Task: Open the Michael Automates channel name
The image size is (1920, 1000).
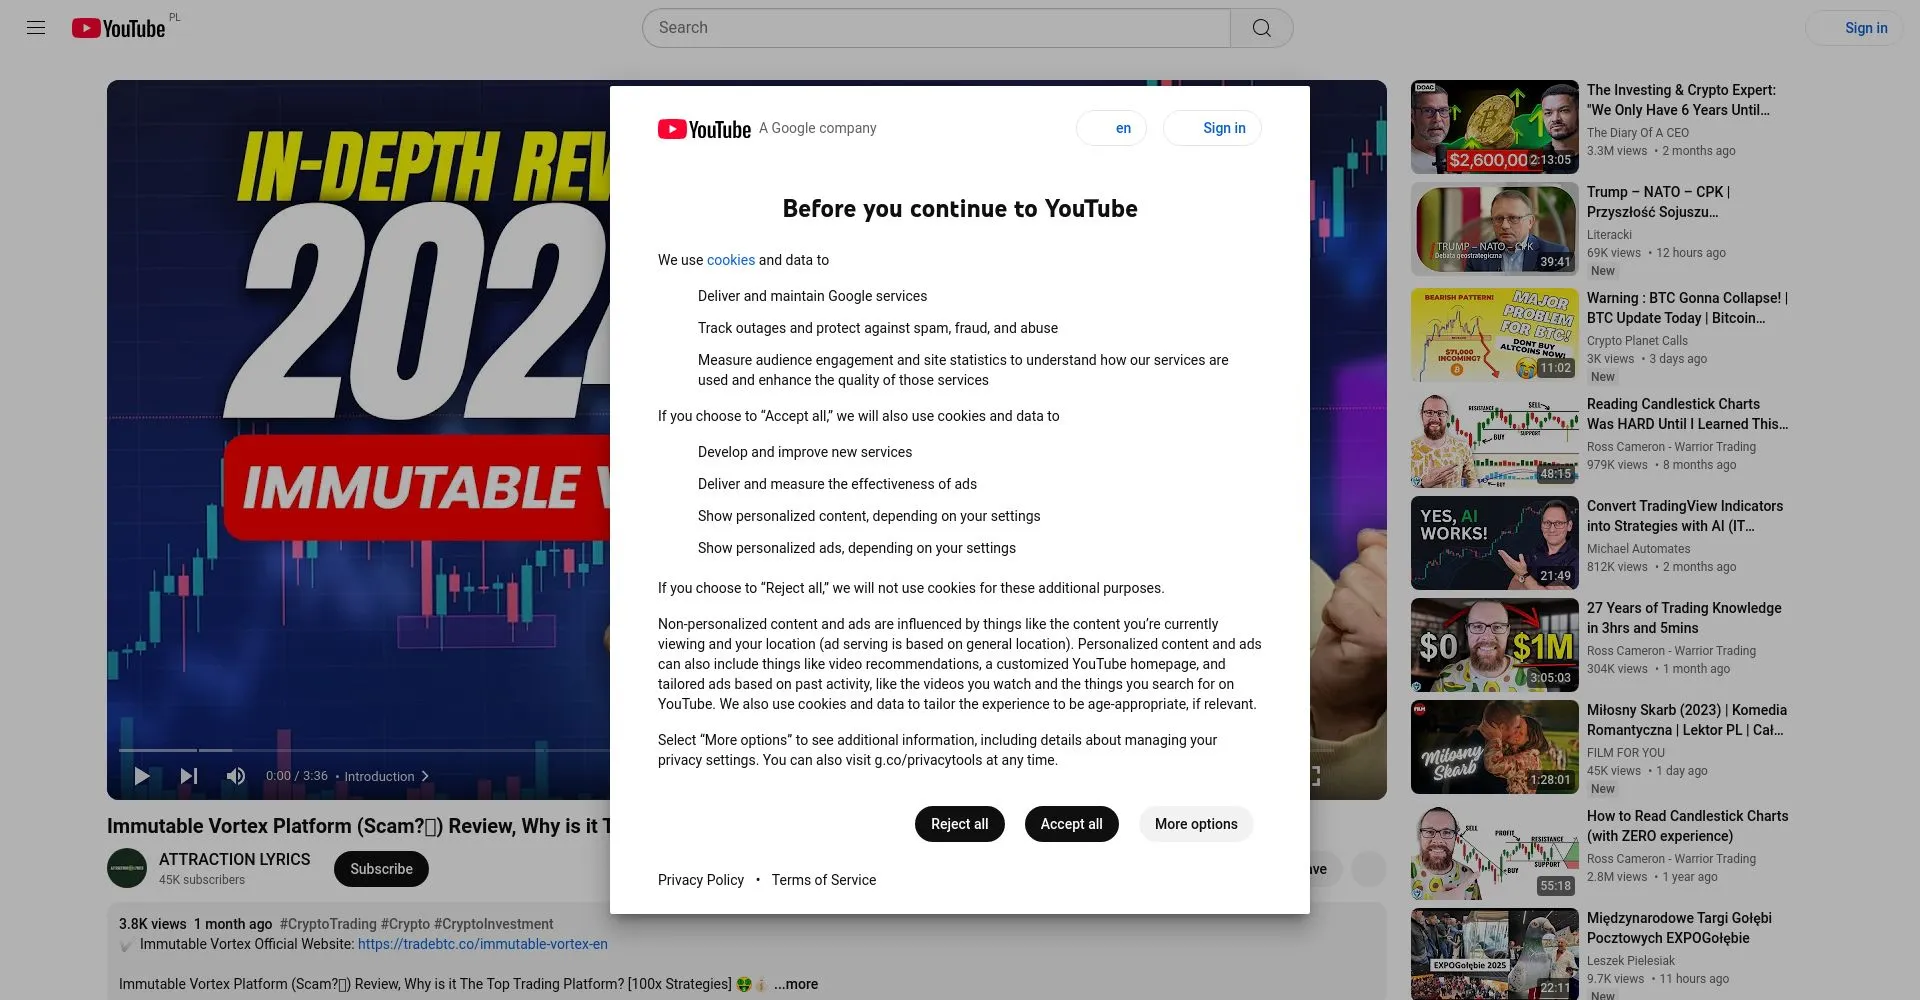Action: [x=1638, y=549]
